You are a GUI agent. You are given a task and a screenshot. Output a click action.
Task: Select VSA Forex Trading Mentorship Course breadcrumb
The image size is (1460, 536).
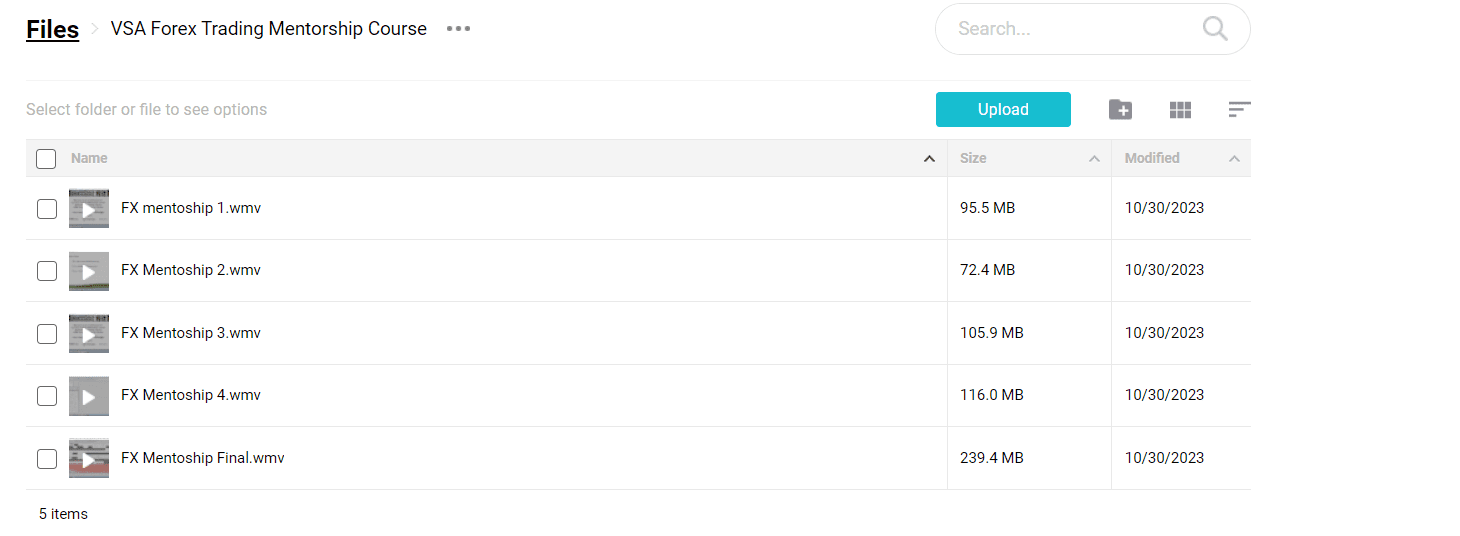click(x=269, y=29)
